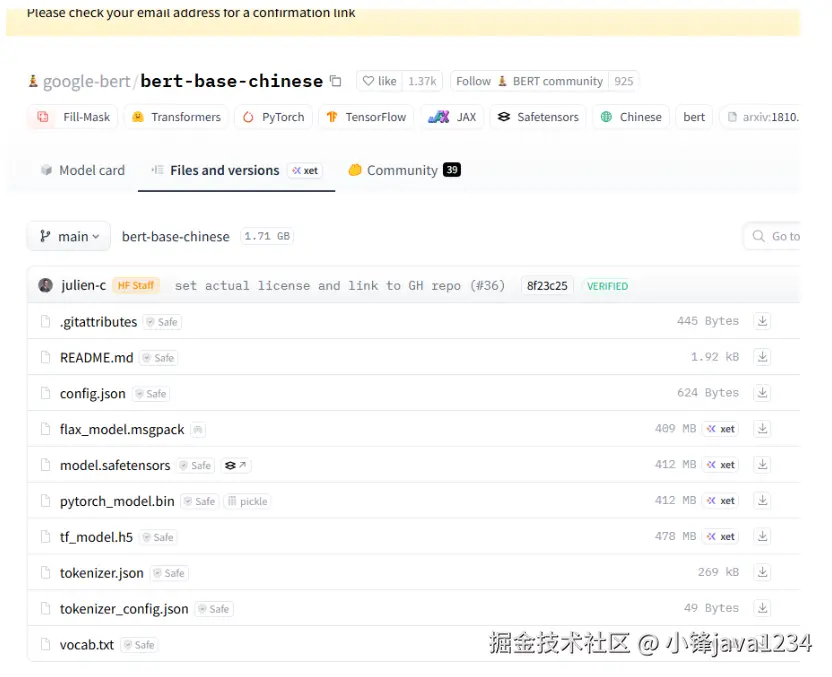Like the bert-base-chinese model
This screenshot has width=832, height=677.
point(379,81)
